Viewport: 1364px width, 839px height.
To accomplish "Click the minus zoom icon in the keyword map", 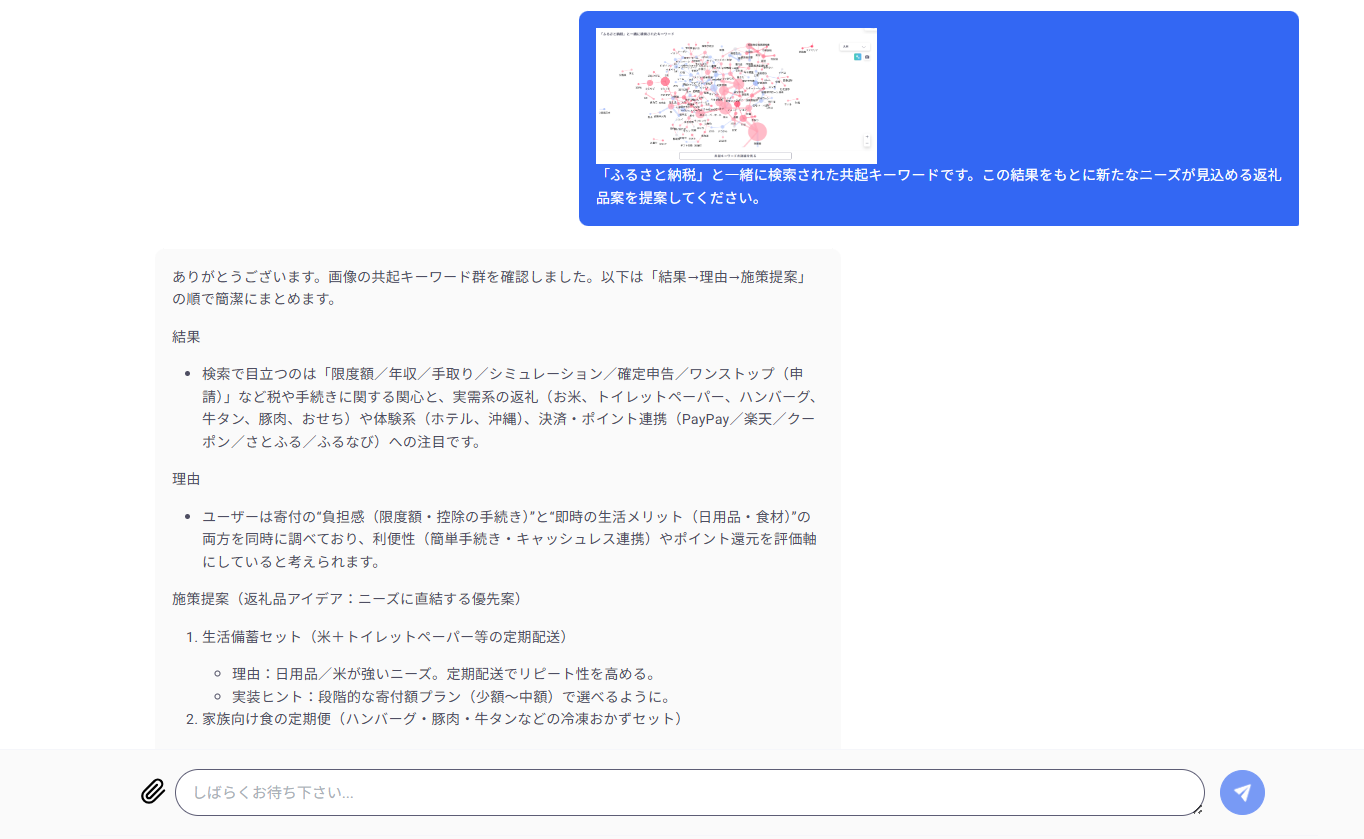I will 867,143.
